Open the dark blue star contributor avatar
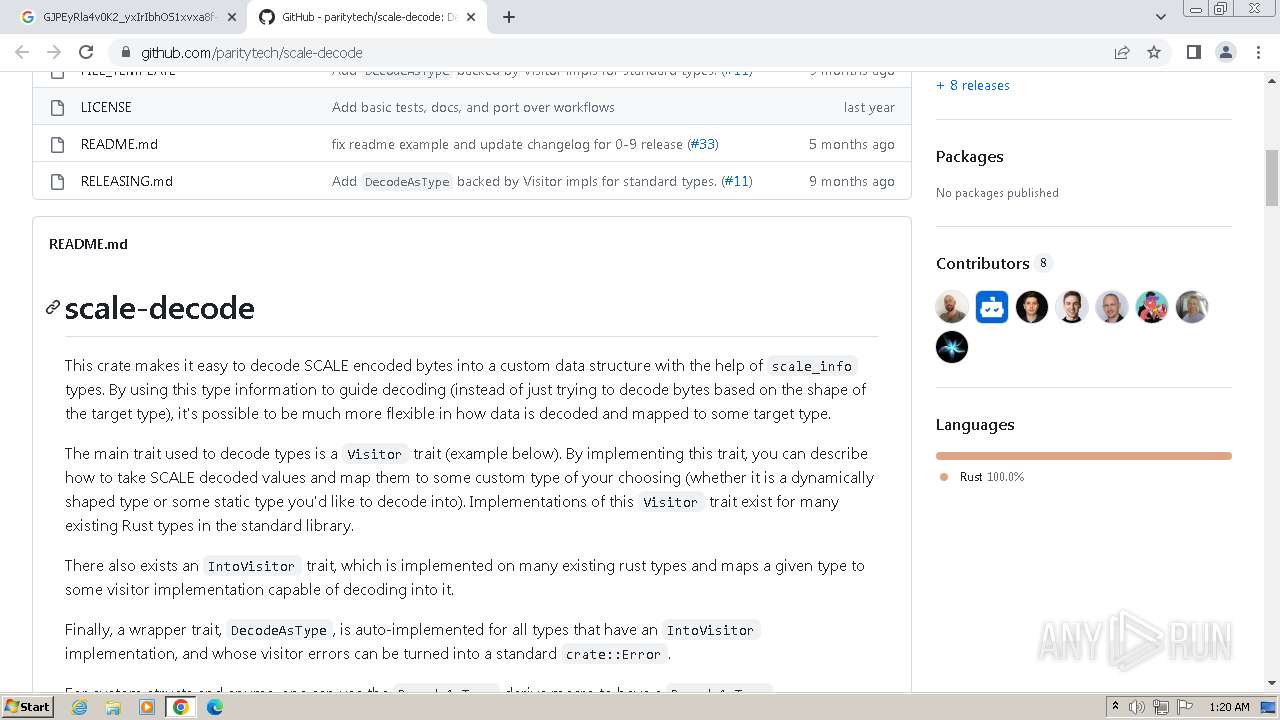1280x720 pixels. tap(952, 347)
